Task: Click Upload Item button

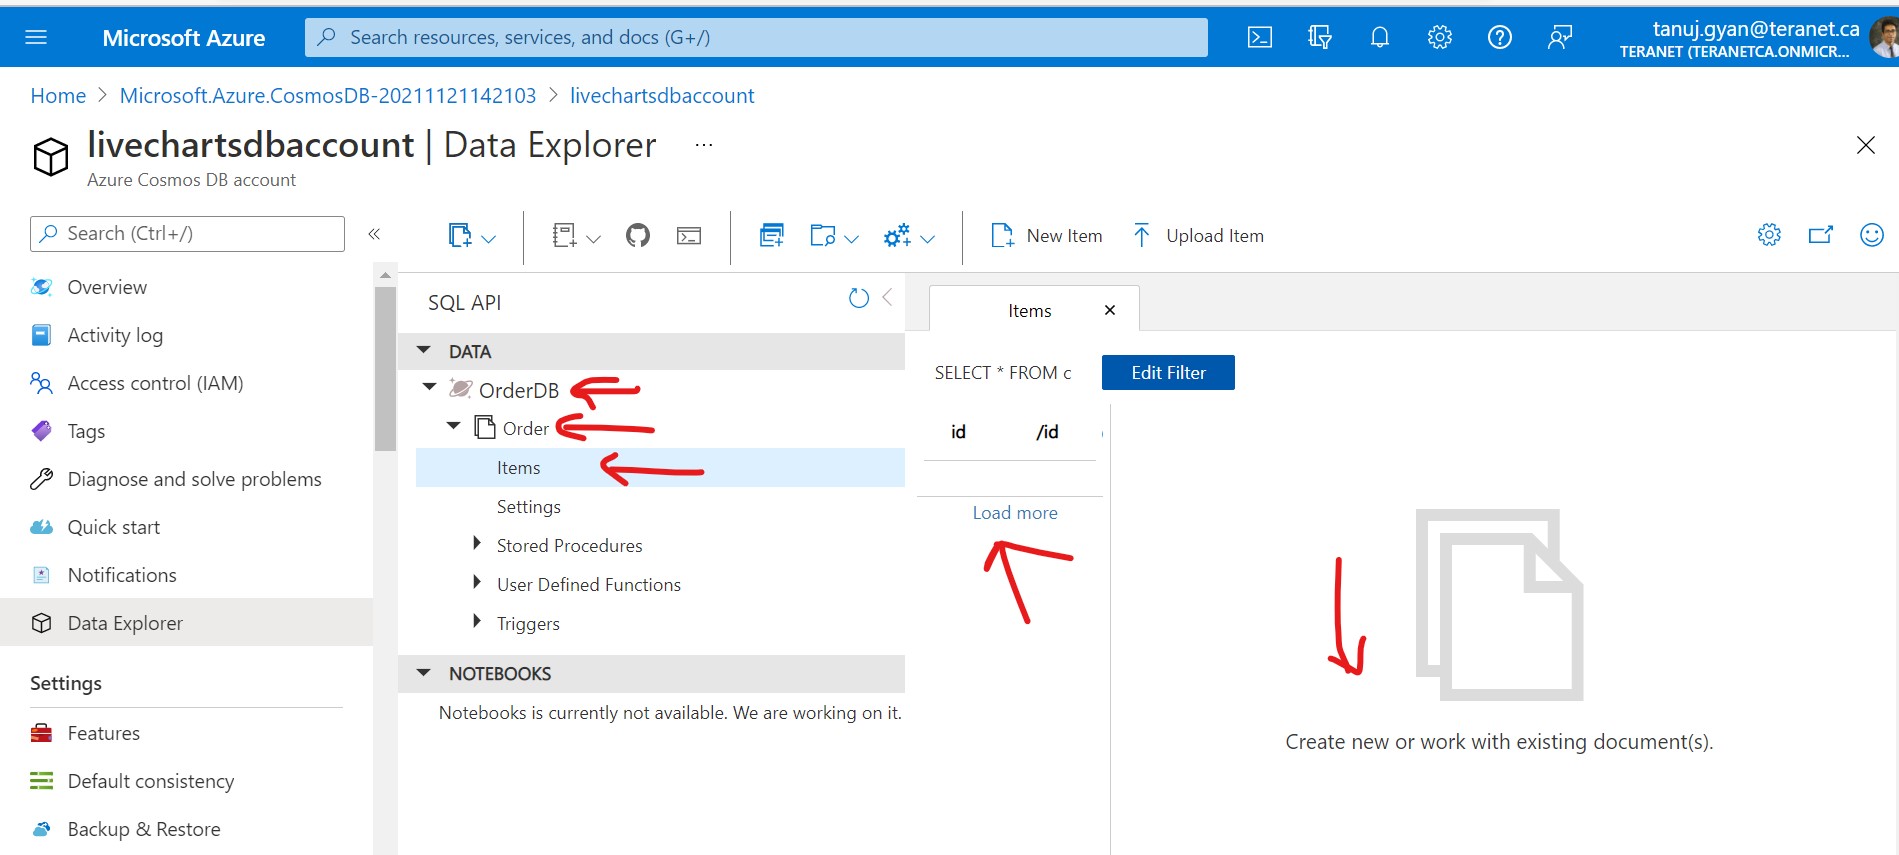Action: pos(1198,236)
